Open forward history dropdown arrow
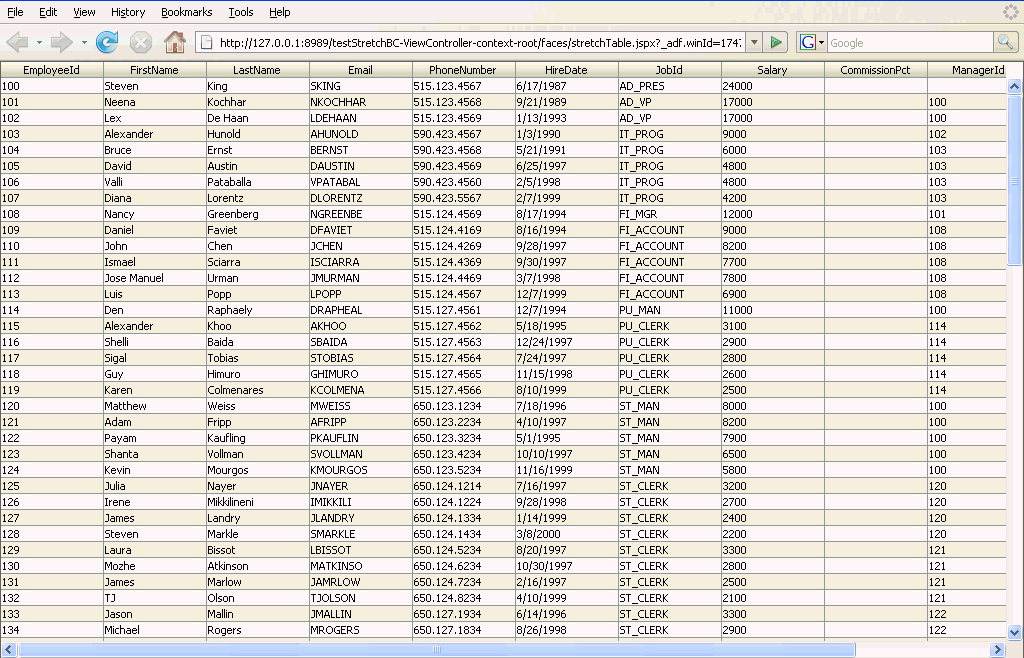Screen dimensions: 1024x658 pos(84,43)
